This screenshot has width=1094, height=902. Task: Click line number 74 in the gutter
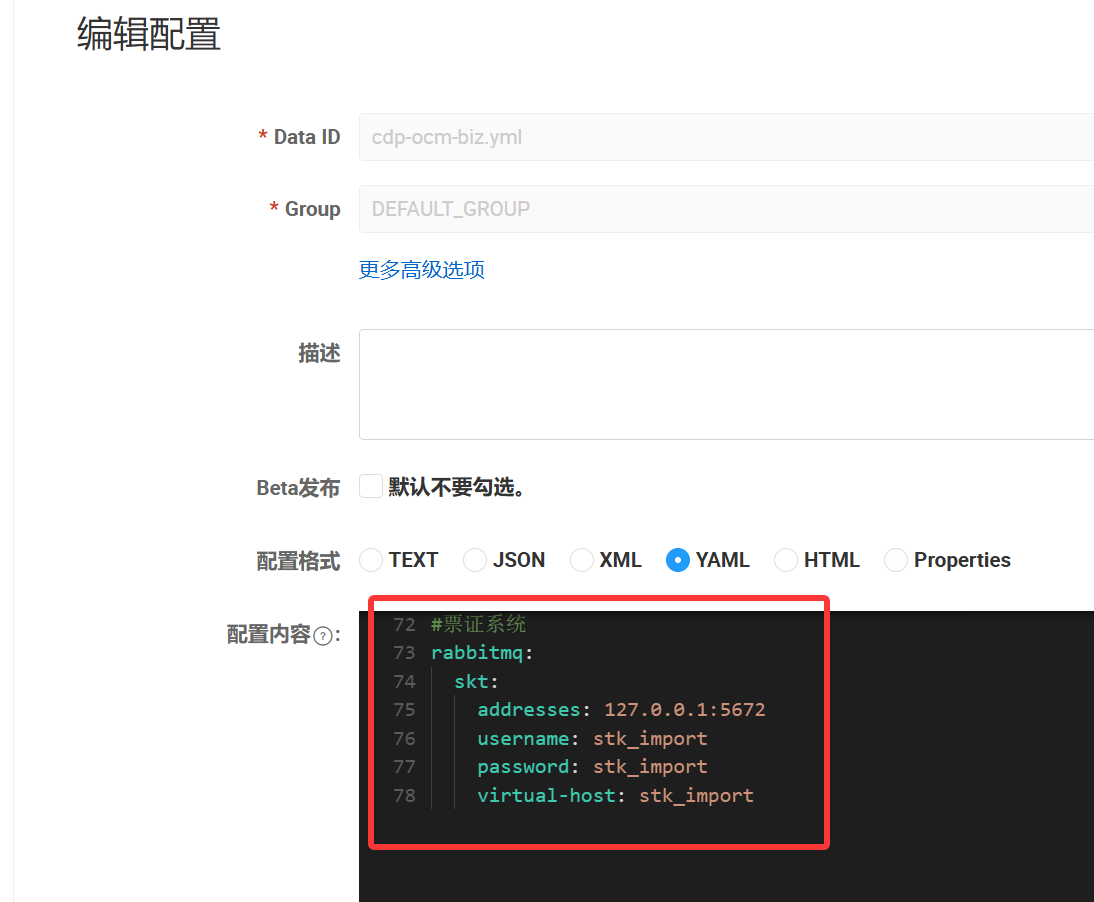click(x=404, y=681)
